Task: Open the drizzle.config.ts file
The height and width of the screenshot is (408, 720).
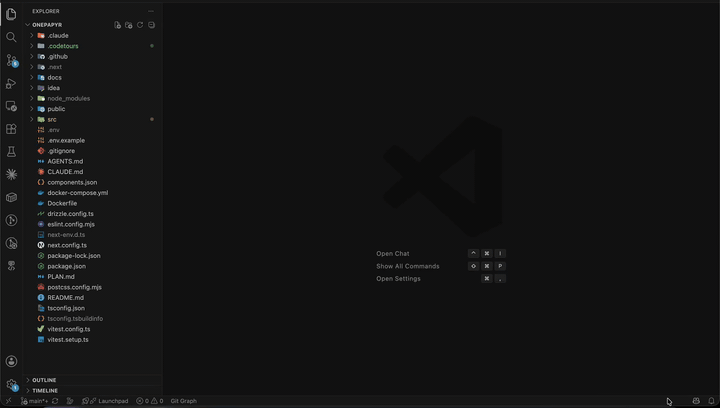Action: pyautogui.click(x=92, y=213)
